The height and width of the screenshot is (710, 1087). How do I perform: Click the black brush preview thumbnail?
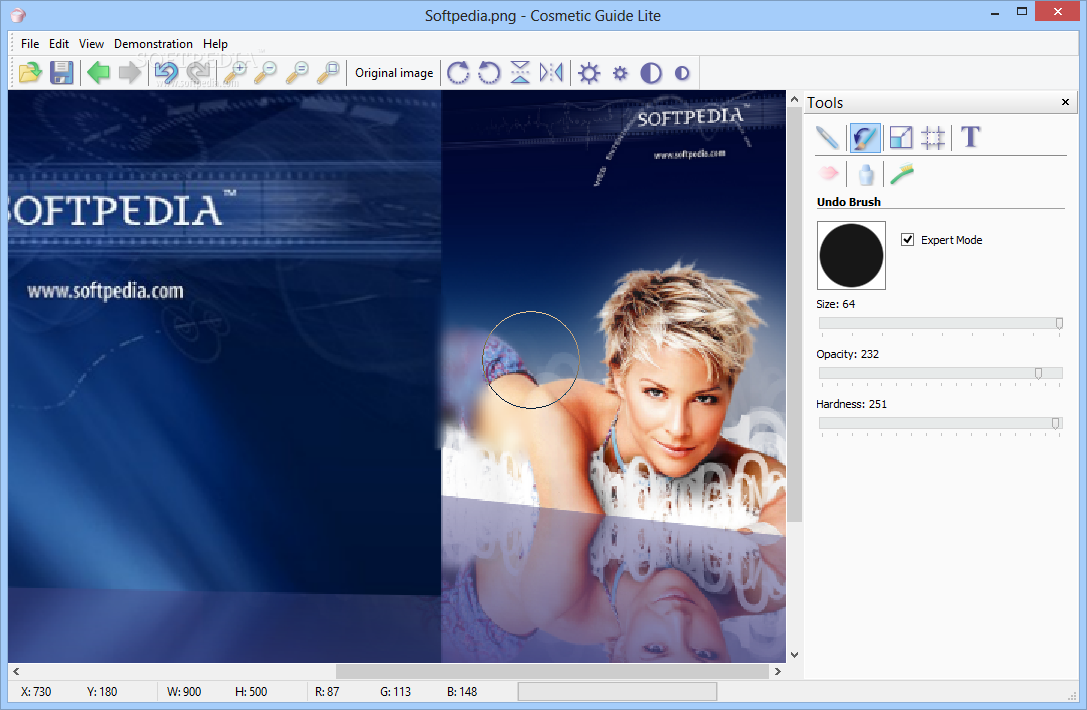851,255
